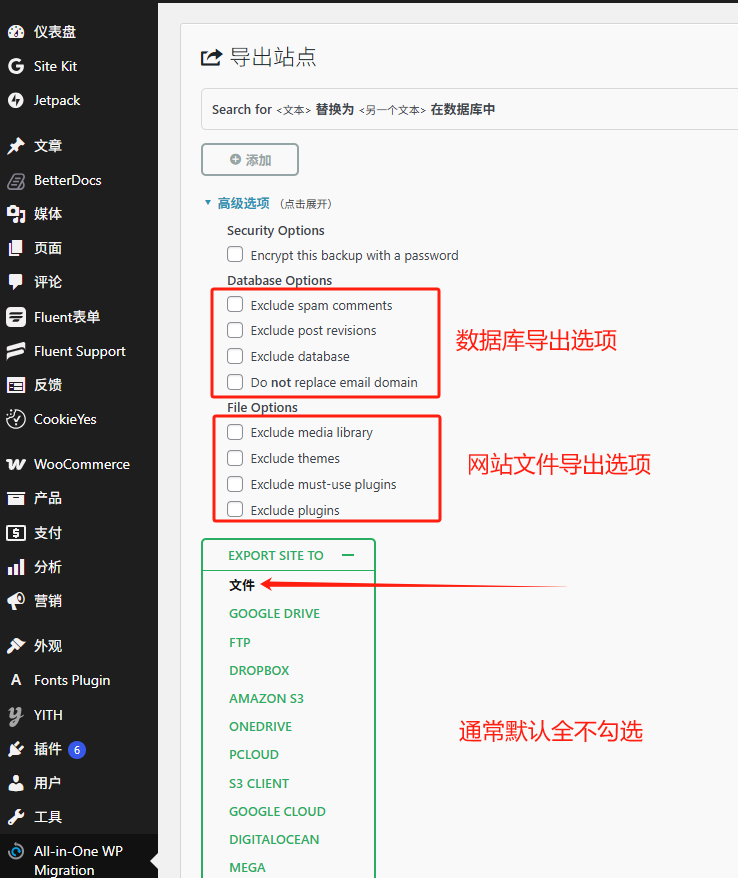This screenshot has width=738, height=878.
Task: Export site to MEGA
Action: click(x=247, y=867)
